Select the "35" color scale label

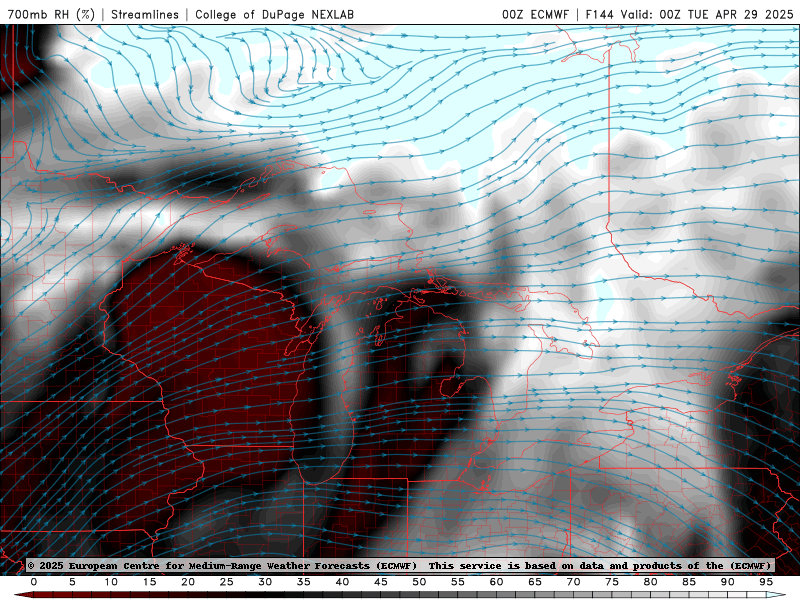(x=304, y=582)
